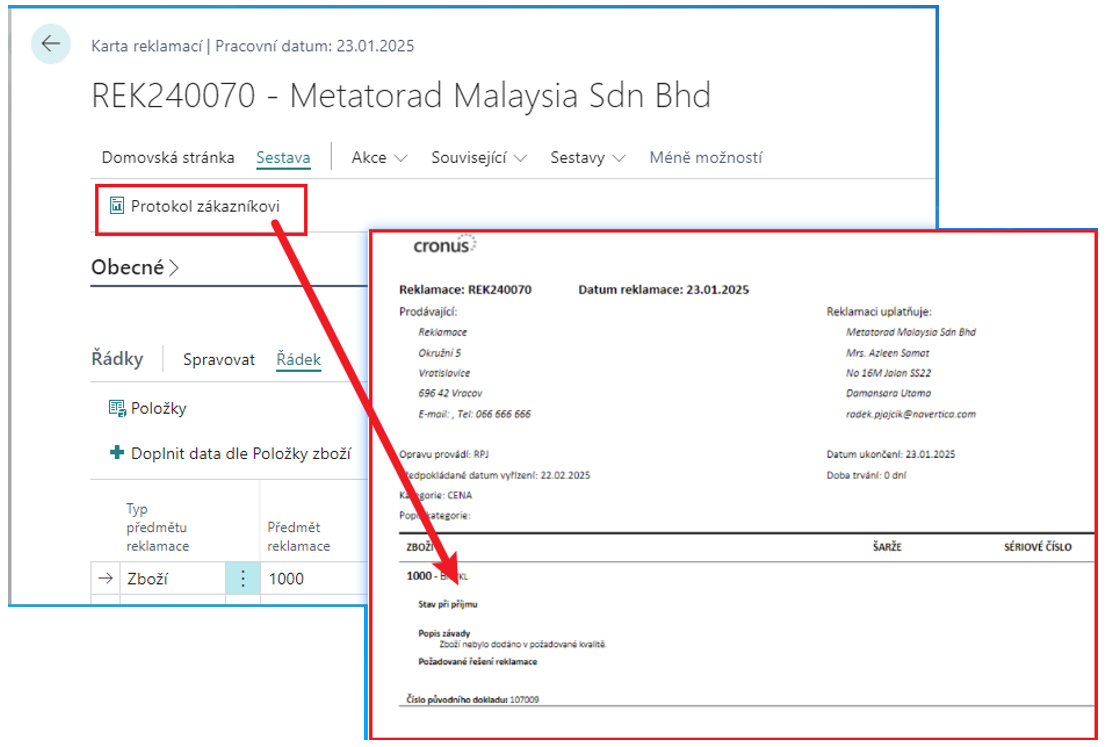Viewport: 1110px width, 747px height.
Task: Select the Řádek tab in Řádky
Action: click(299, 360)
